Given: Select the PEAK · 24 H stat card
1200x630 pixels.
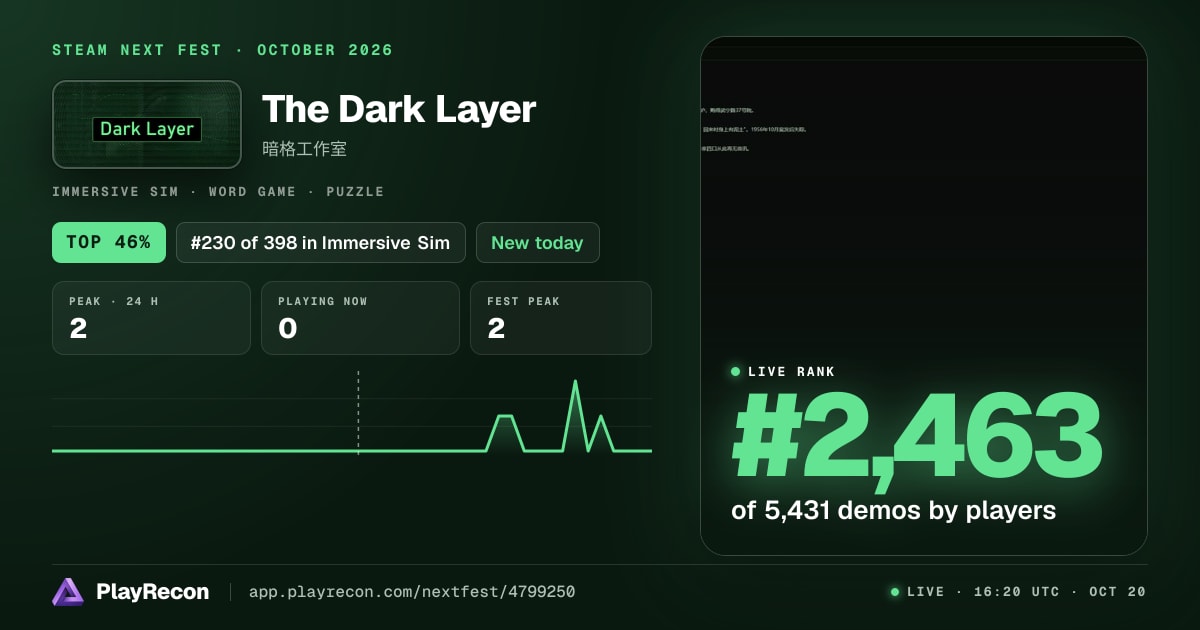Looking at the screenshot, I should (151, 318).
